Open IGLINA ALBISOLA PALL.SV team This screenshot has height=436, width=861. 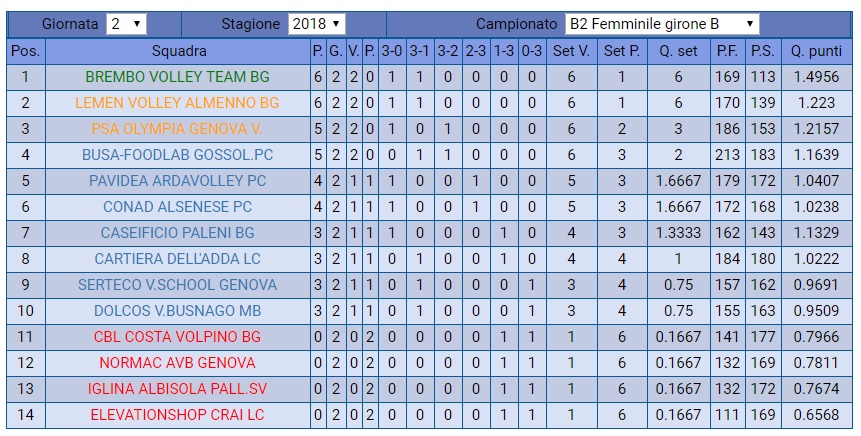tap(177, 388)
